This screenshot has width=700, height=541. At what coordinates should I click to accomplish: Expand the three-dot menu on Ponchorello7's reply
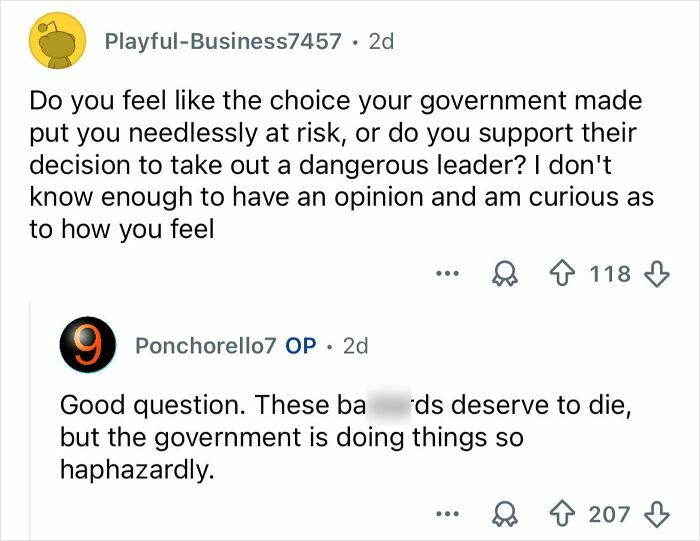448,514
